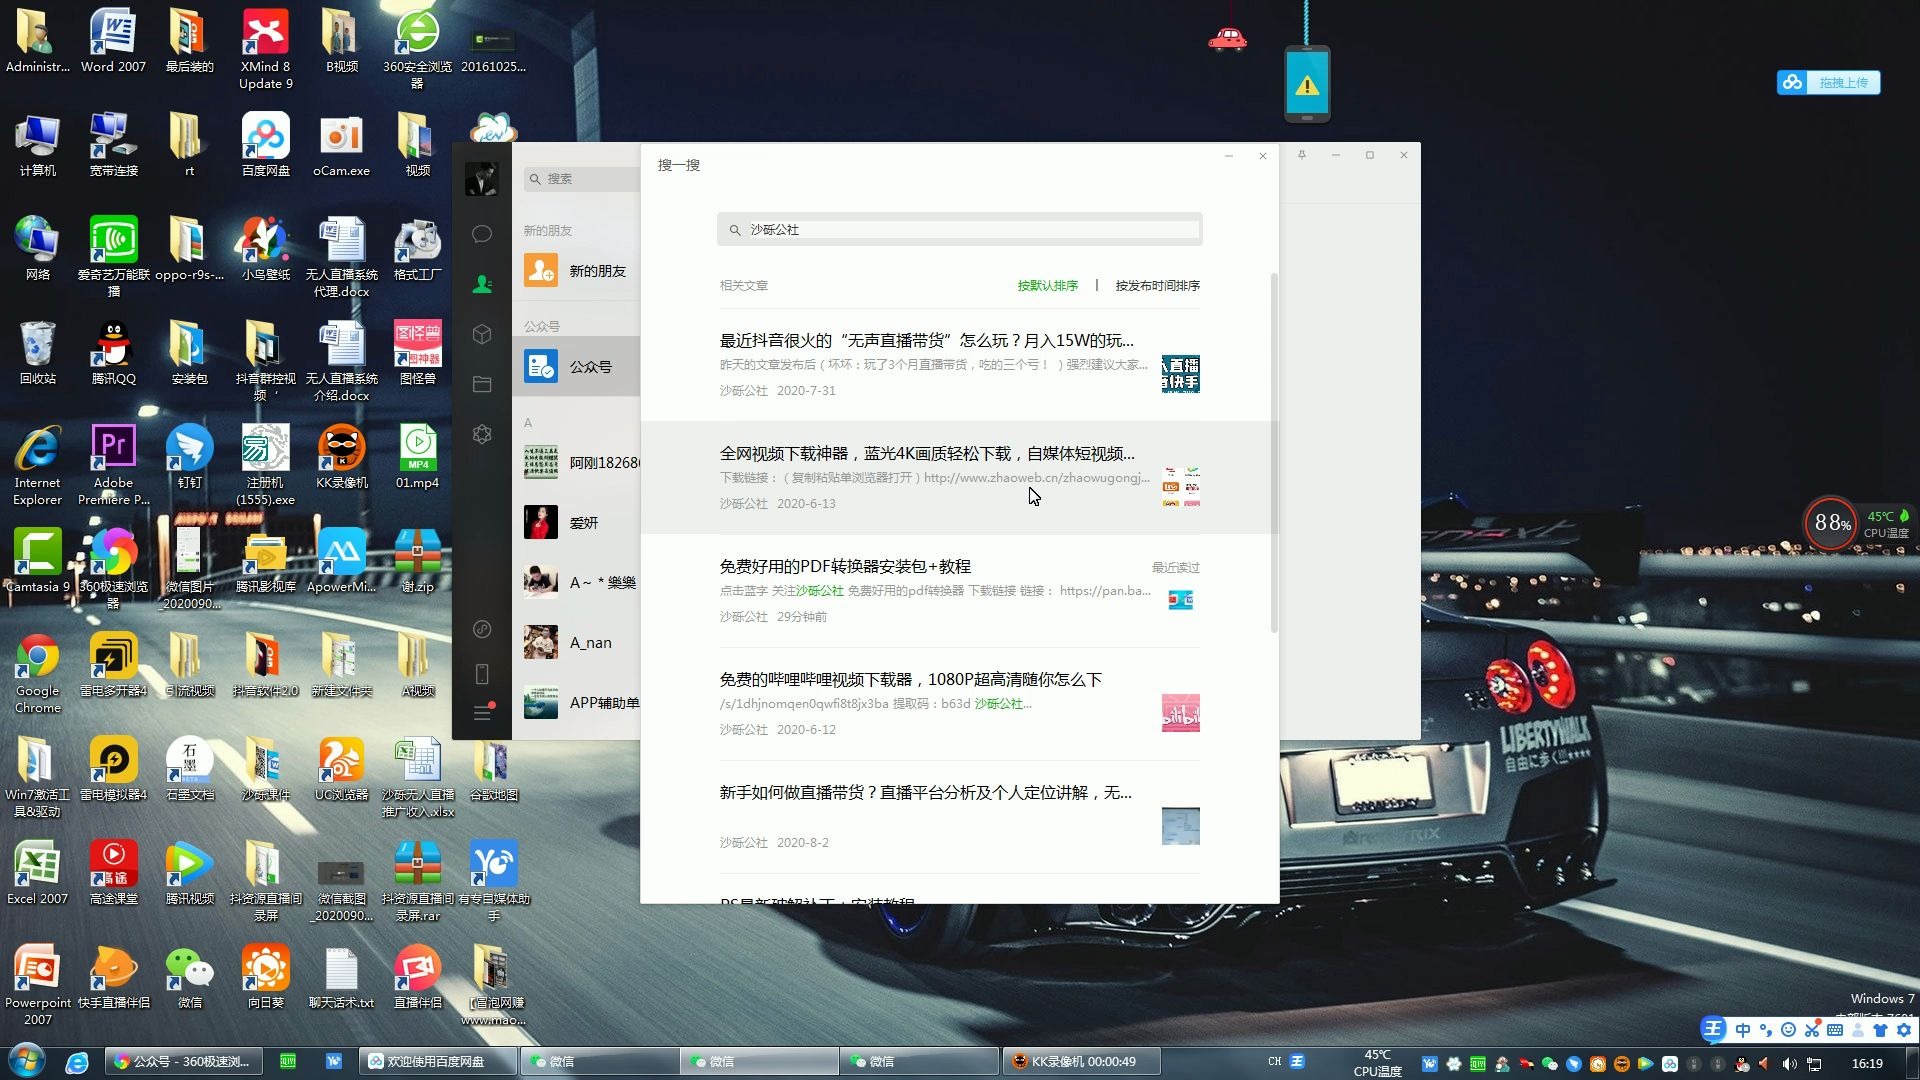Switch to KK录像机 00:00:49 taskbar item
The height and width of the screenshot is (1080, 1920).
click(1080, 1062)
